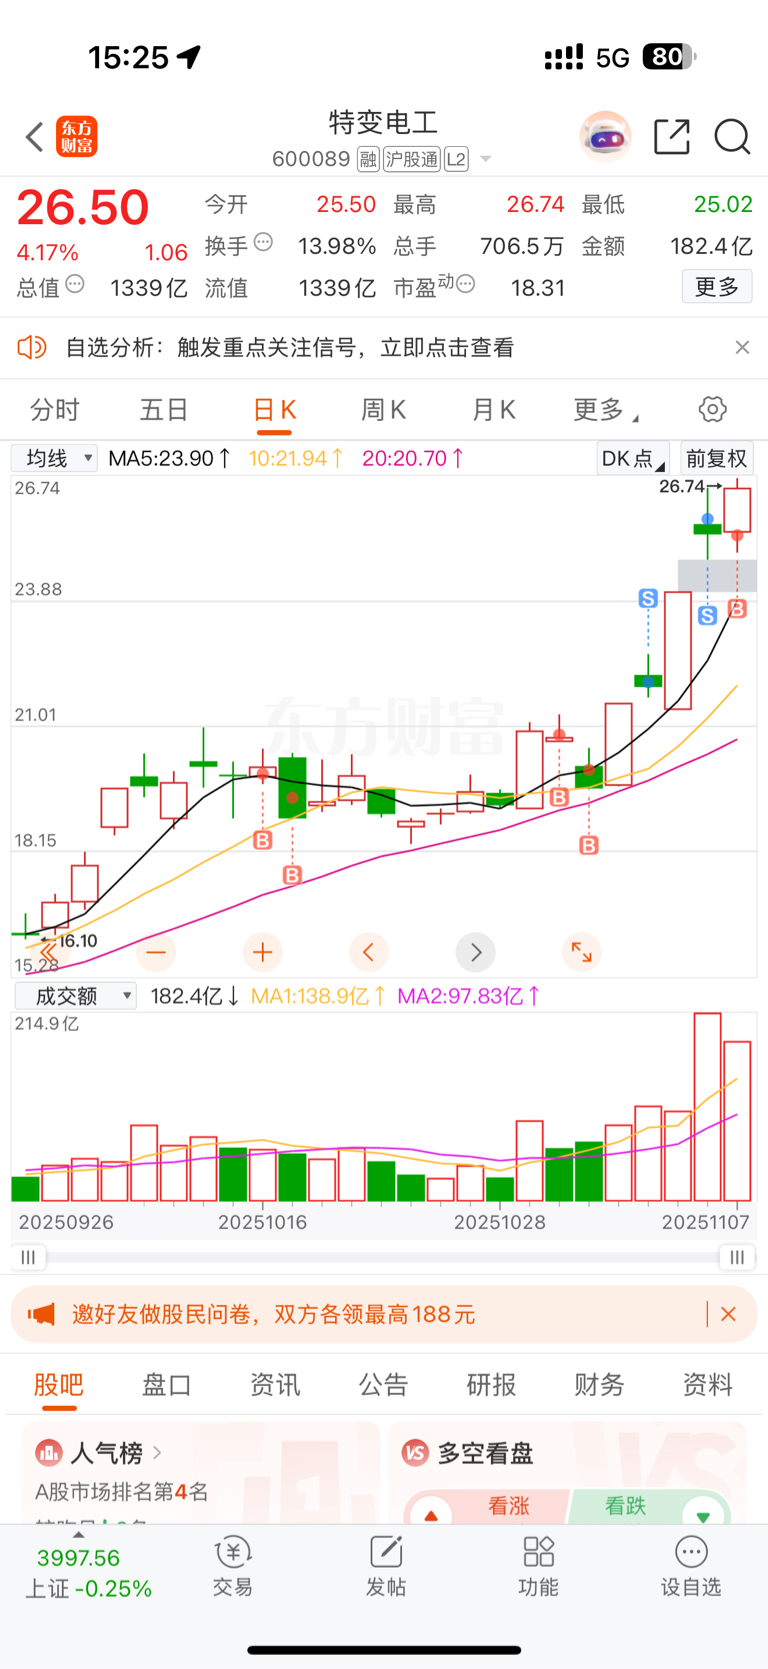768x1669 pixels.
Task: Open 发帖 post icon
Action: (x=386, y=1566)
